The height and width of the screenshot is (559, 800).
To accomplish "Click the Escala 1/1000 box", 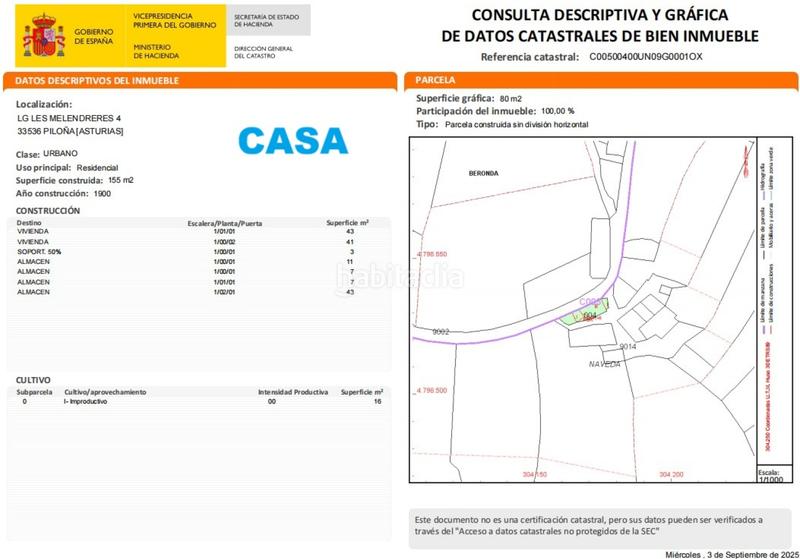I will (769, 475).
